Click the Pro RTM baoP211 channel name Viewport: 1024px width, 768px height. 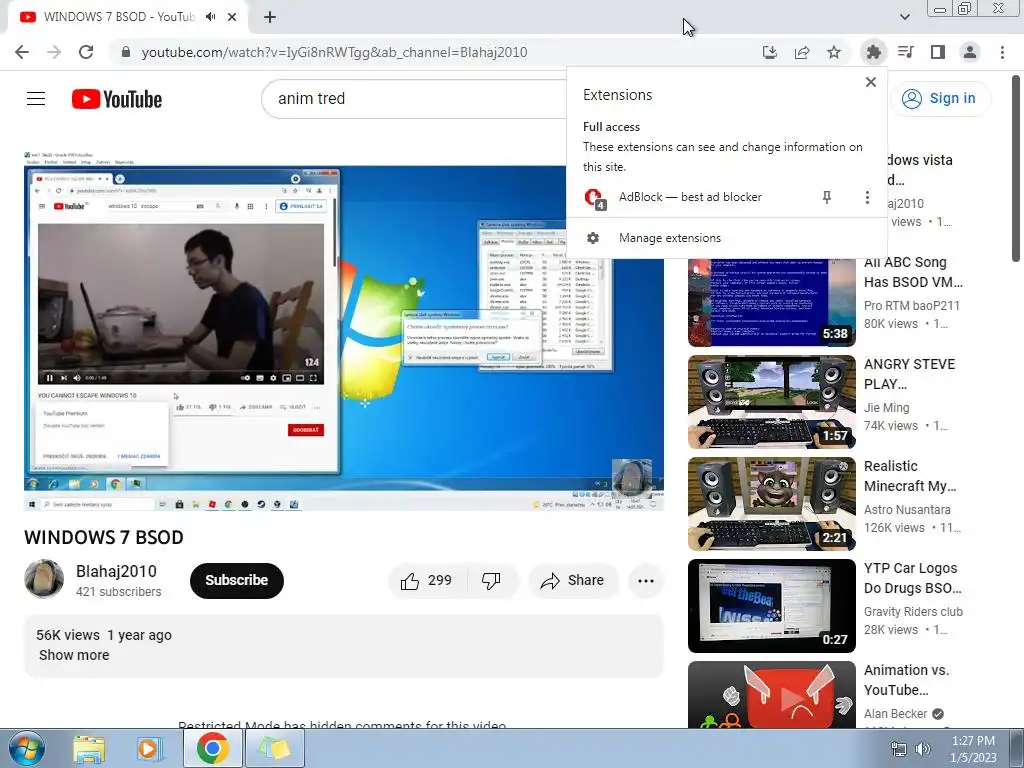pos(912,306)
